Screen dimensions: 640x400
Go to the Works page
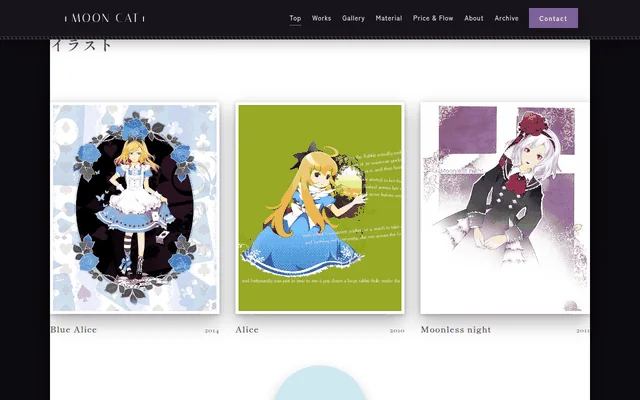click(x=321, y=18)
